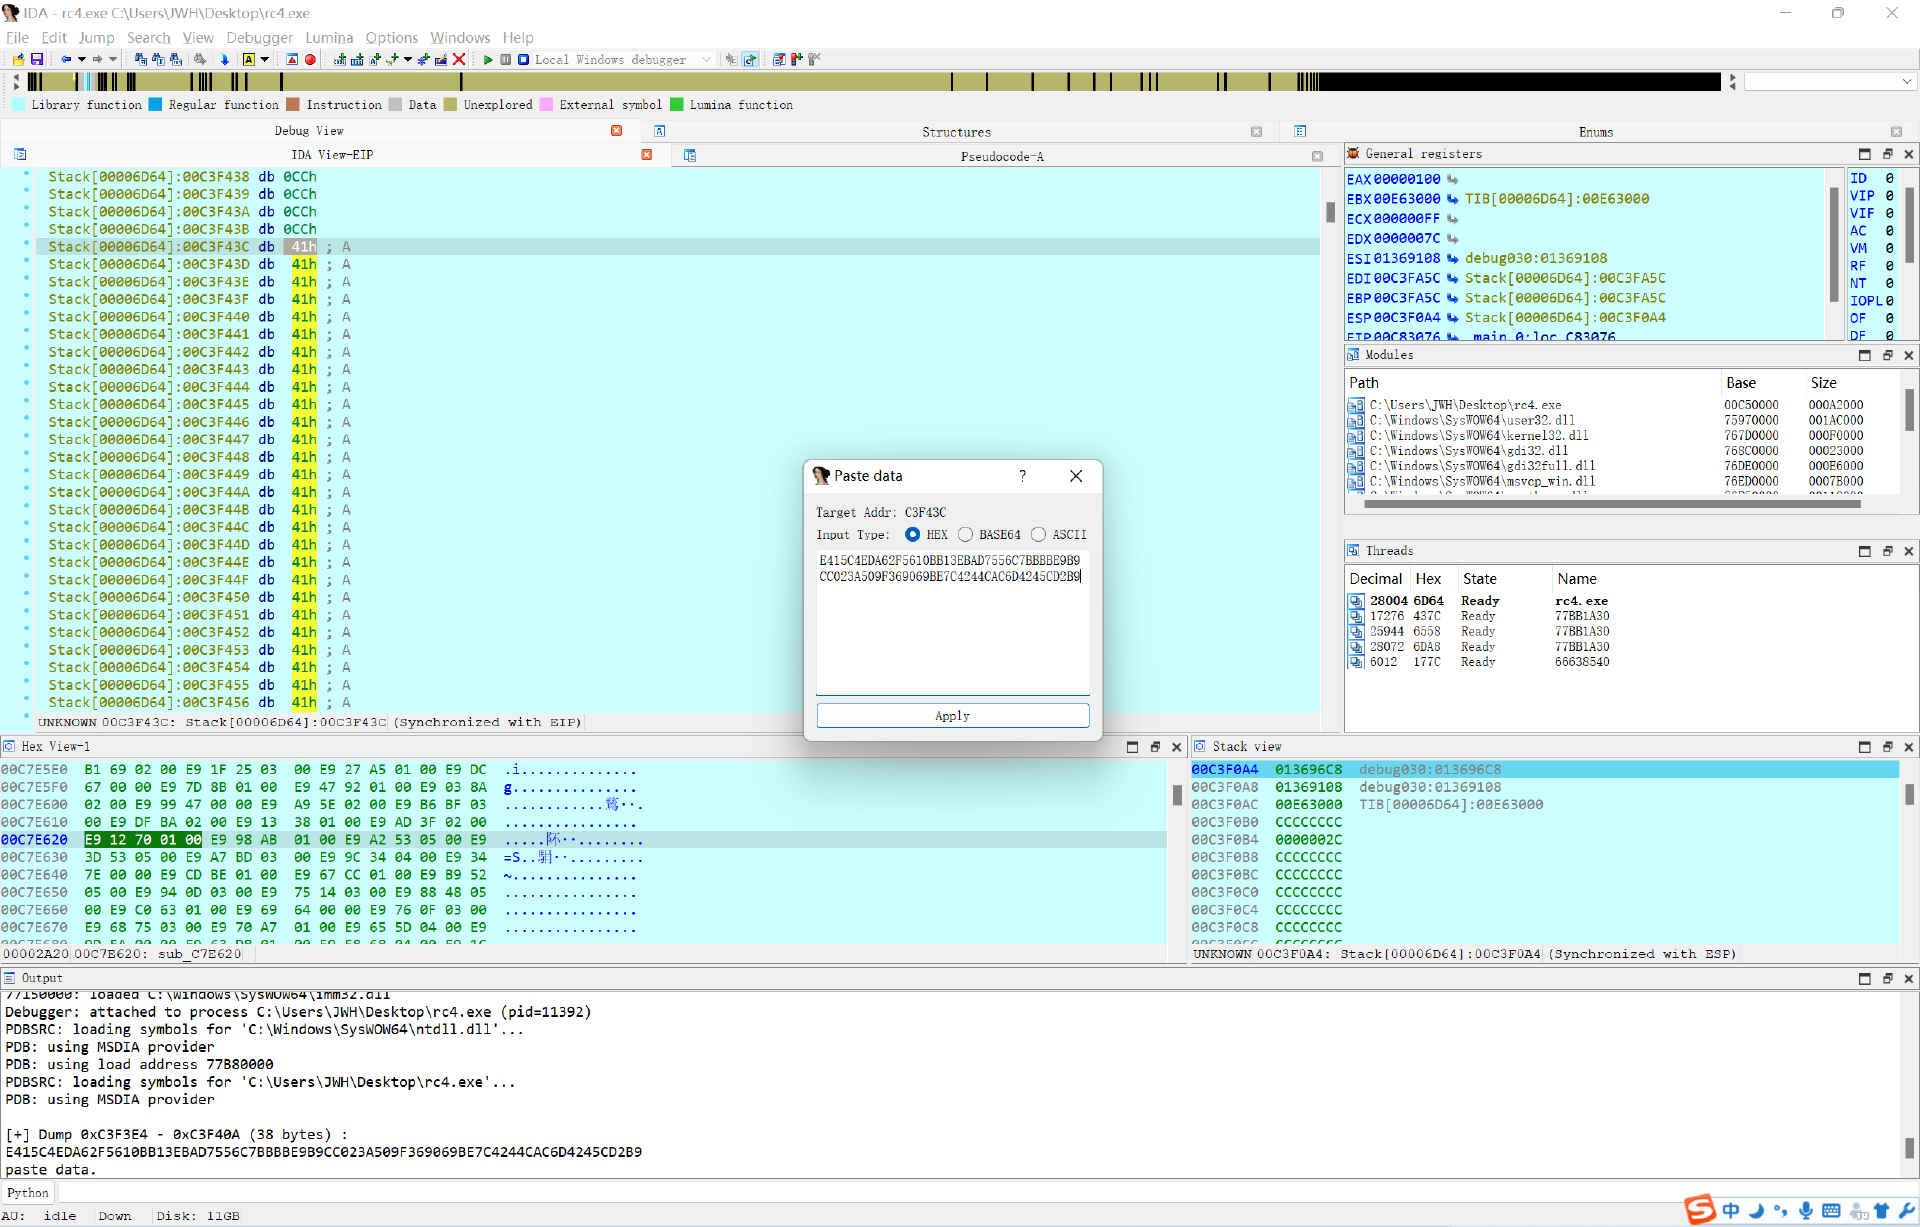
Task: Open the jump forward history dropdown arrow
Action: tap(113, 60)
